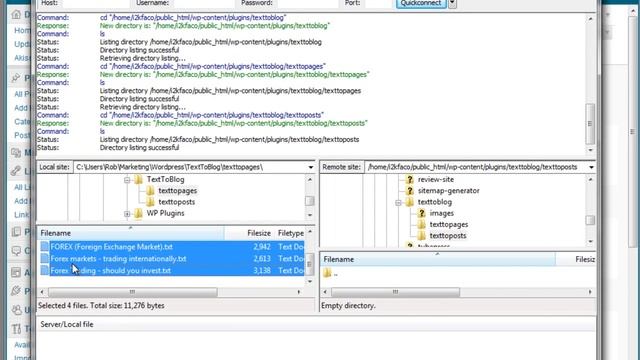Sort local files by Filesize column header
The height and width of the screenshot is (360, 640).
click(249, 233)
